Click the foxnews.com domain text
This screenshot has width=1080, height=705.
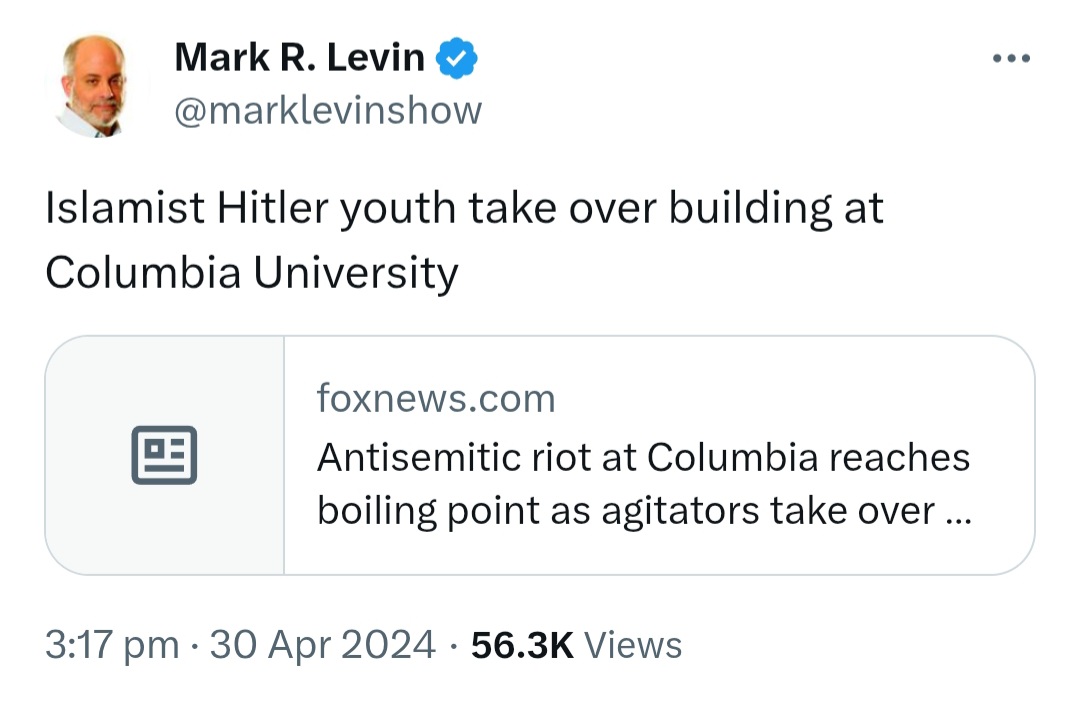click(x=436, y=399)
